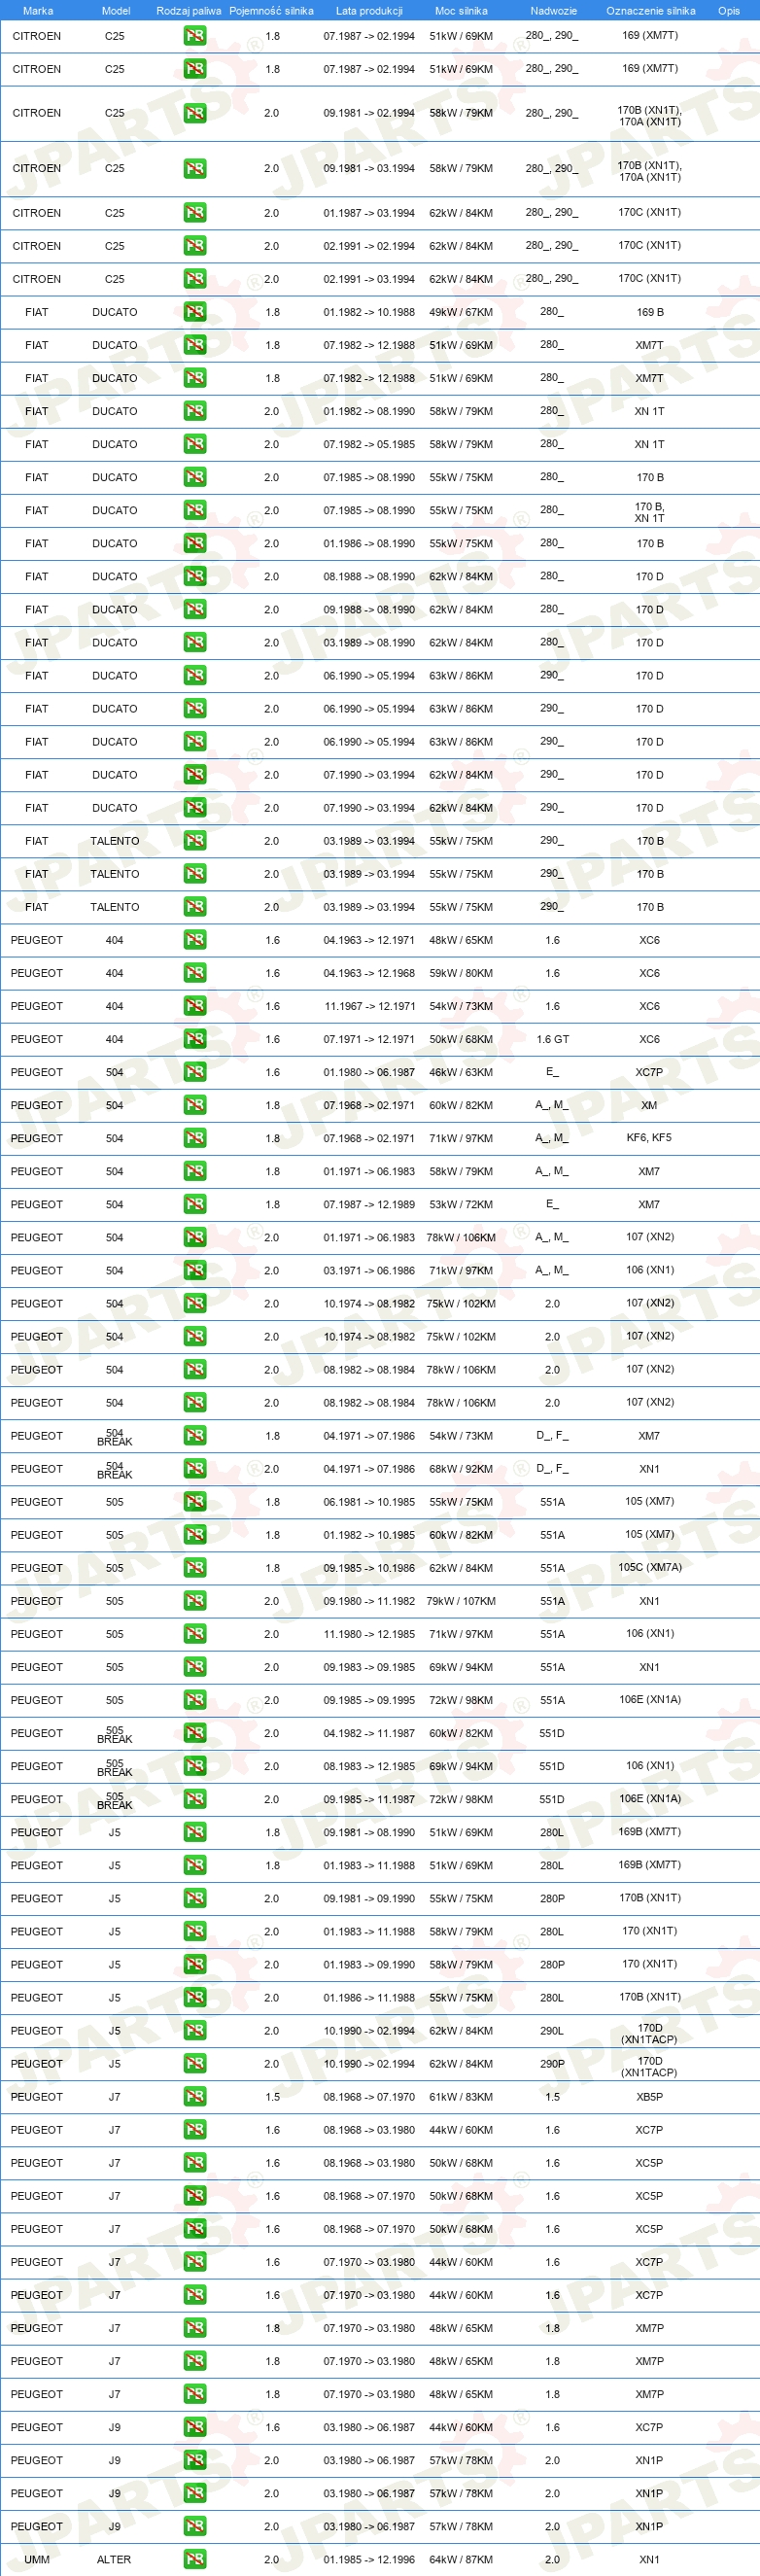Click the 03.1989 -> 08.1990 date cell
The image size is (760, 2576).
coord(369,643)
